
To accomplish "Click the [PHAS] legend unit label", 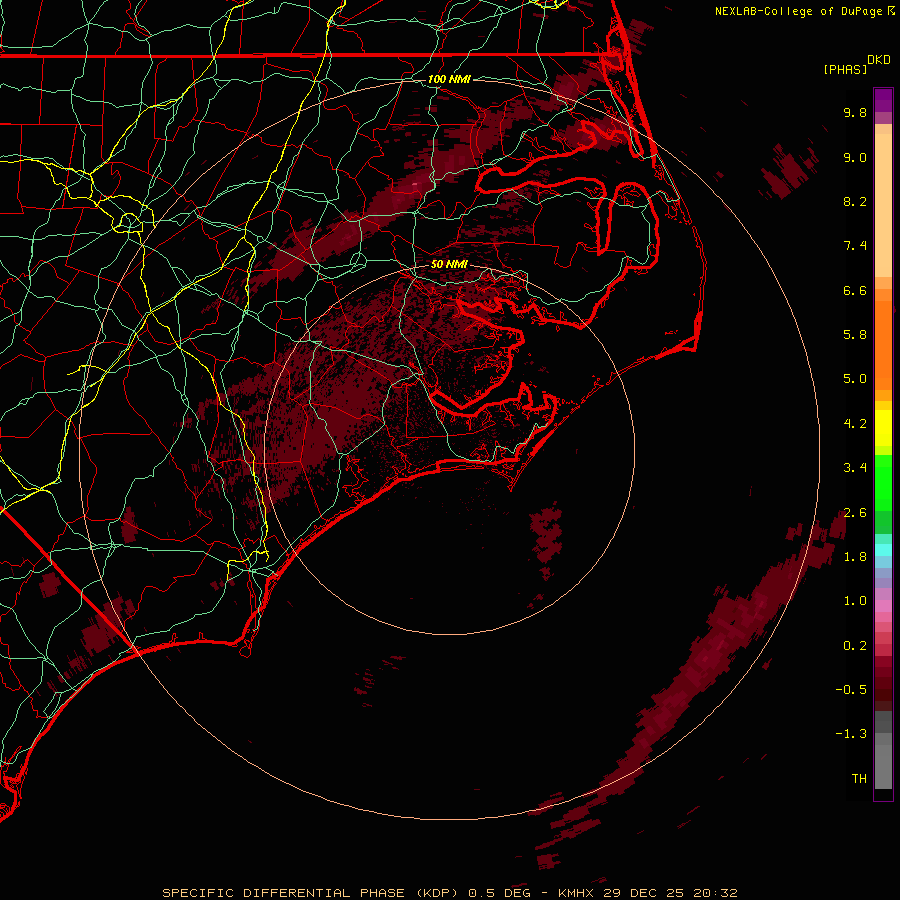I will (845, 69).
